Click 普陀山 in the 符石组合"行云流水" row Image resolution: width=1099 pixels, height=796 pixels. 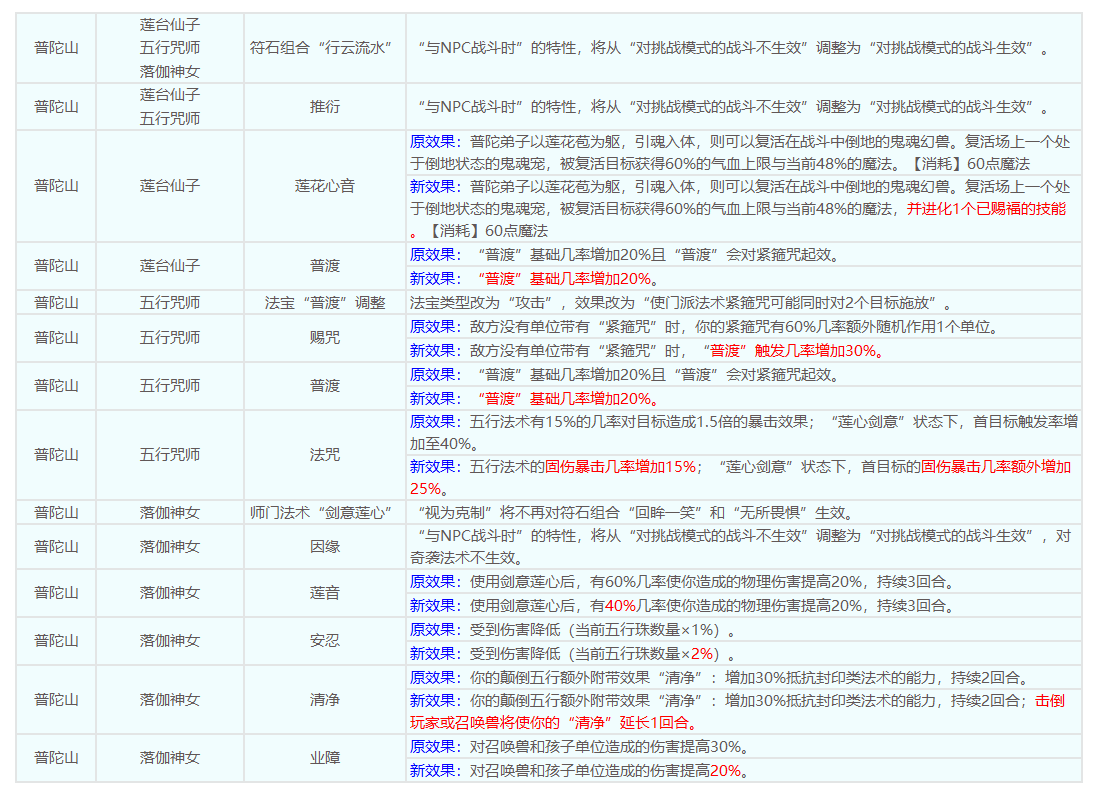(56, 48)
